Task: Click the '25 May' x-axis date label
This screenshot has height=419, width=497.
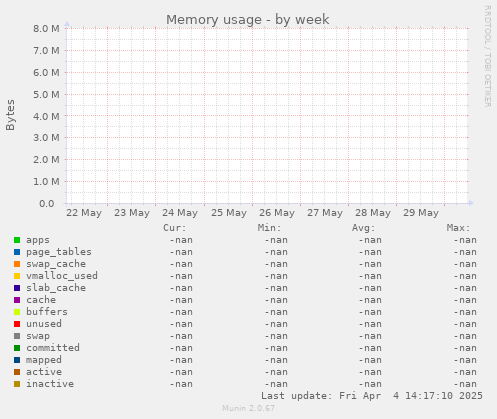Action: click(x=229, y=213)
